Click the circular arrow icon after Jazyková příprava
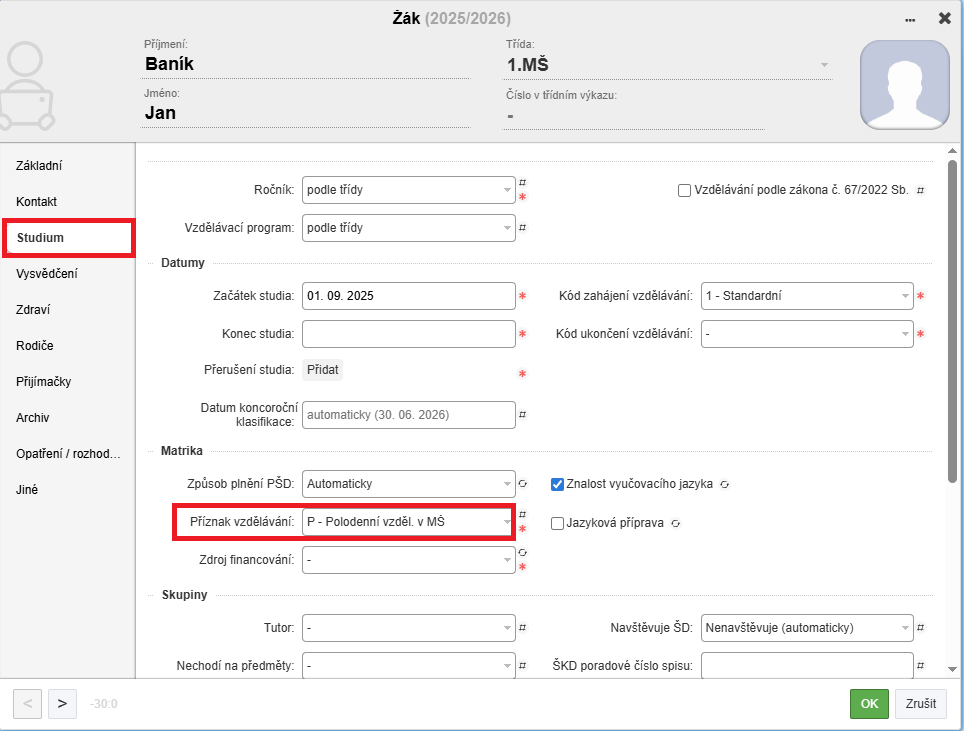 tap(676, 523)
